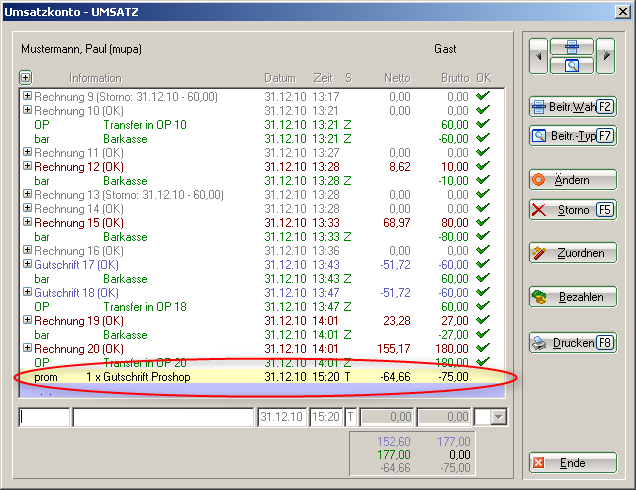Click the magnifier icon between the arrows
The width and height of the screenshot is (636, 490).
(x=572, y=66)
